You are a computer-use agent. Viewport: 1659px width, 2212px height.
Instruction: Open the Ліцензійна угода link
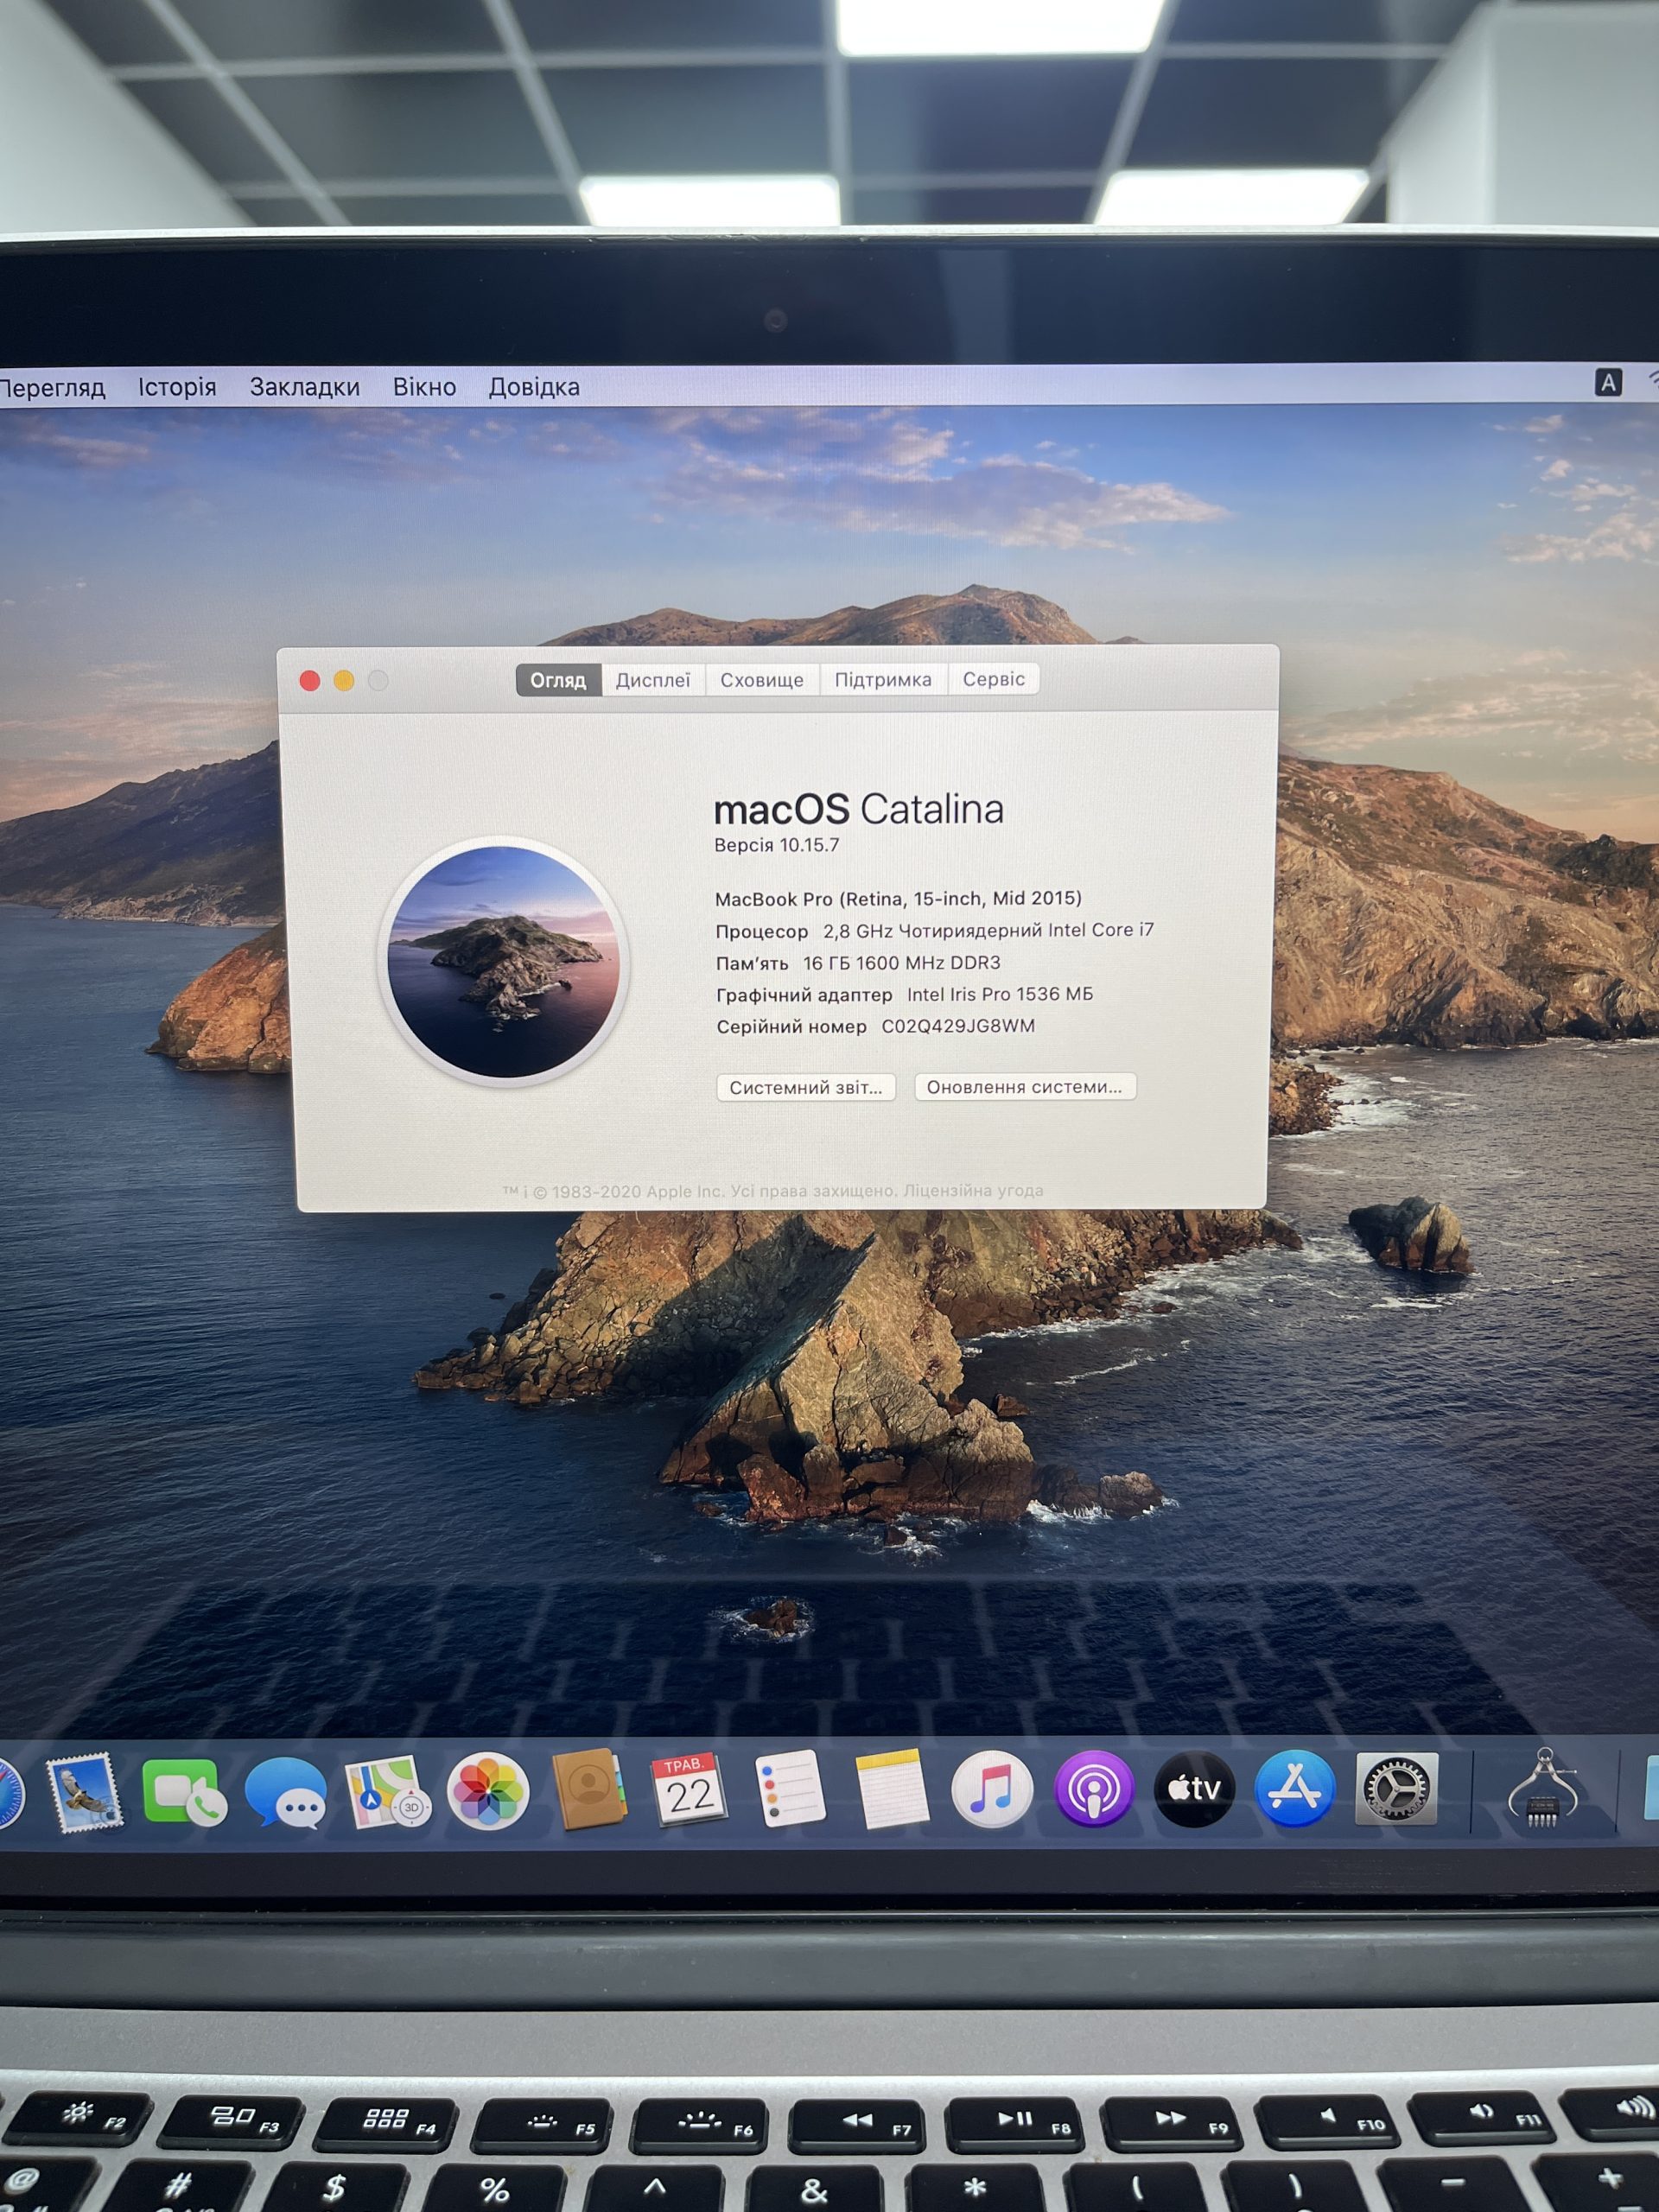(973, 1190)
